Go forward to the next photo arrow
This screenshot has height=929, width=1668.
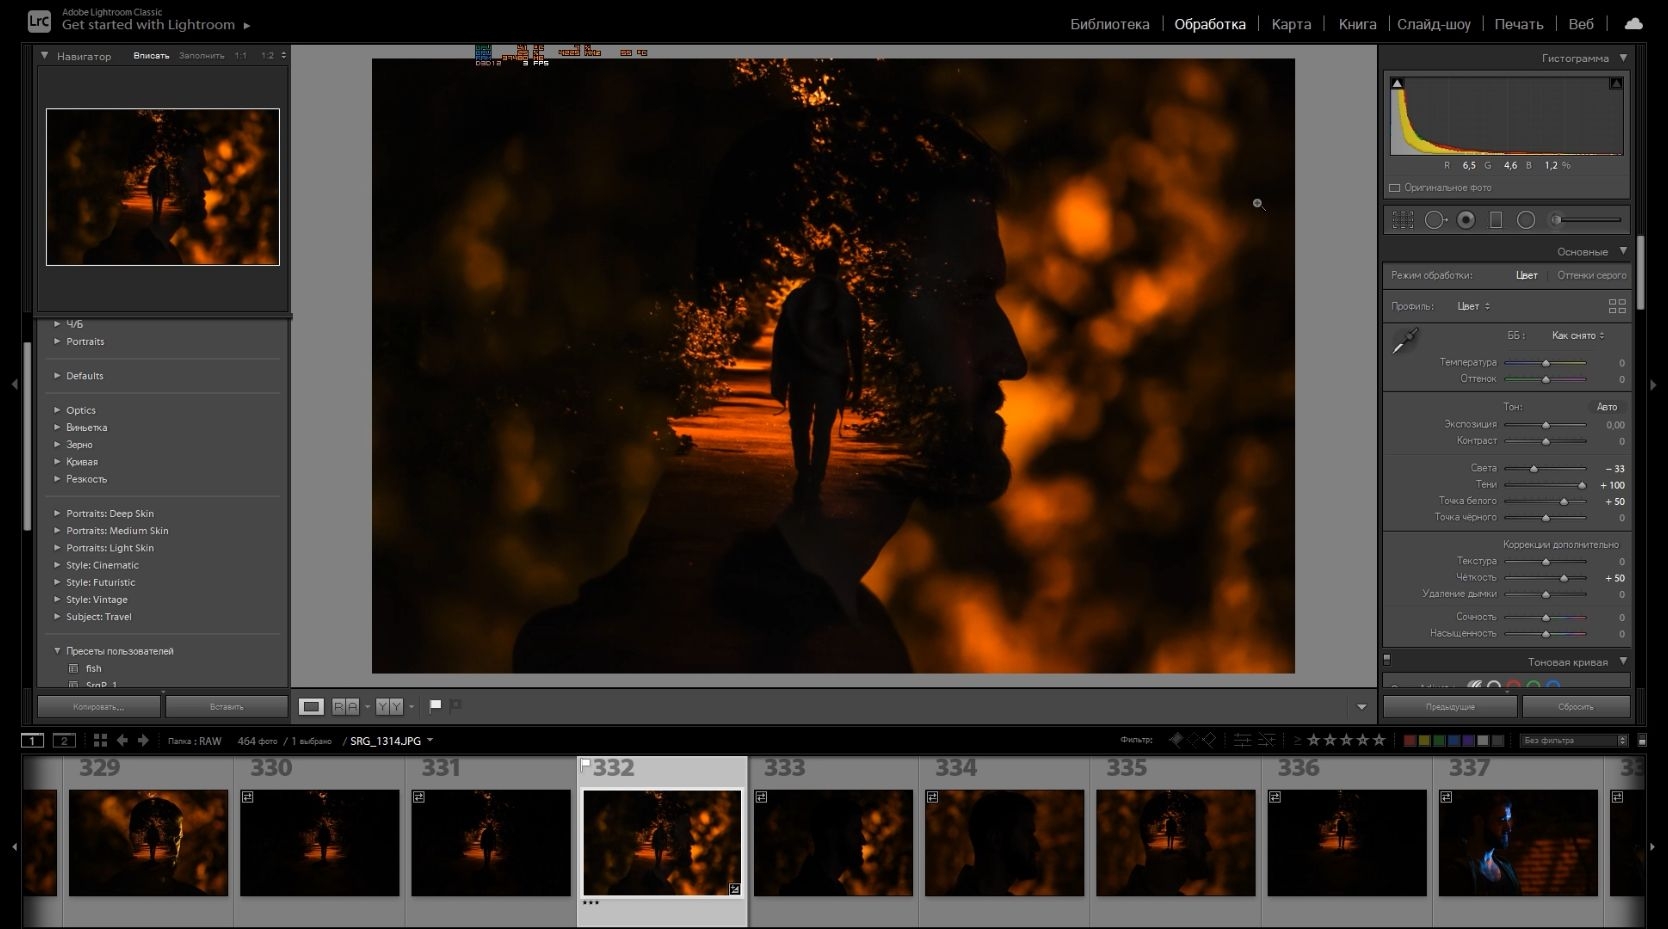(143, 740)
